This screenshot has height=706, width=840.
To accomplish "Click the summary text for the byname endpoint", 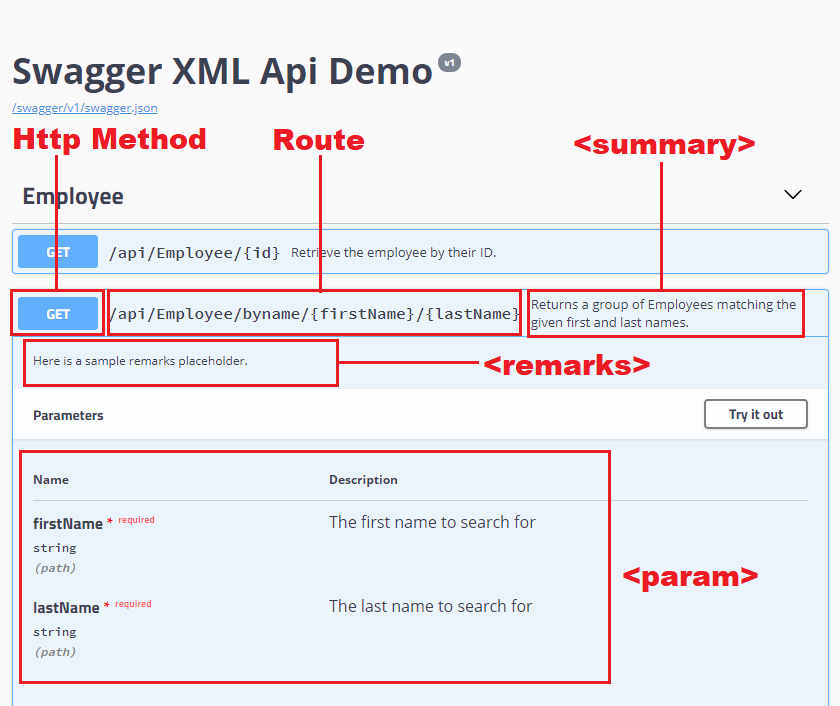I will pos(664,313).
